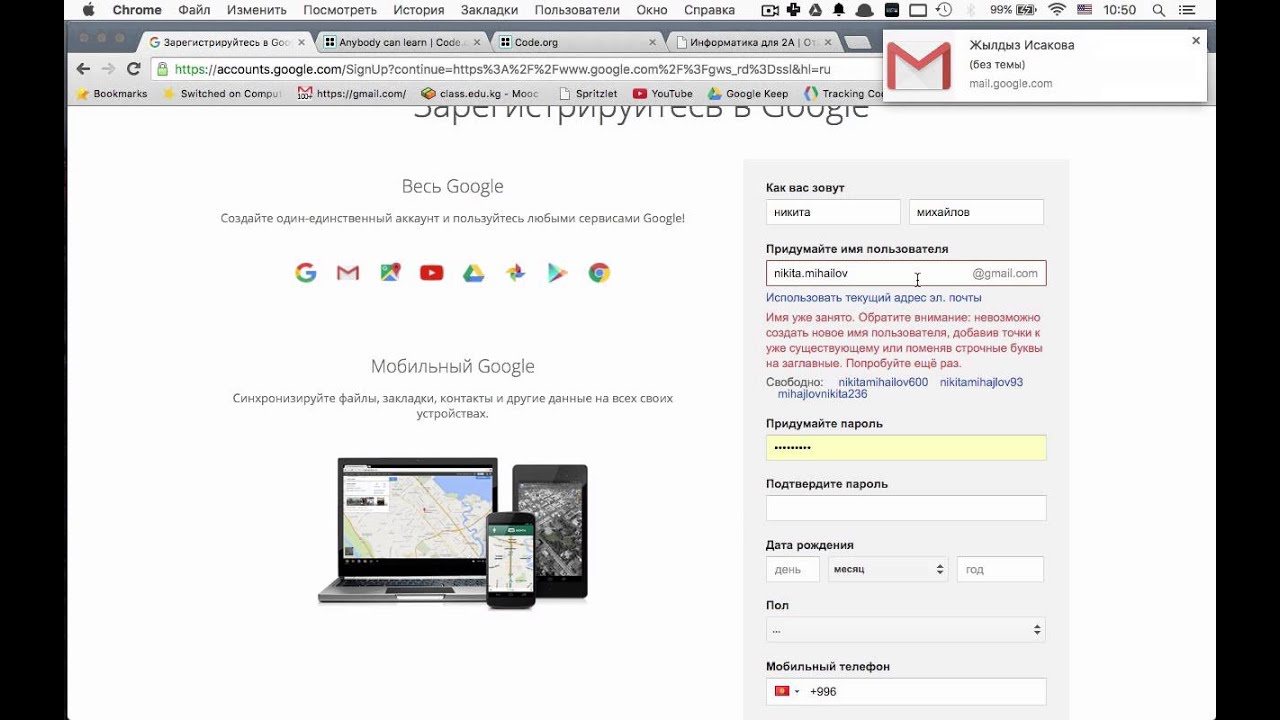Open the Файл menu
The image size is (1280, 720).
194,10
